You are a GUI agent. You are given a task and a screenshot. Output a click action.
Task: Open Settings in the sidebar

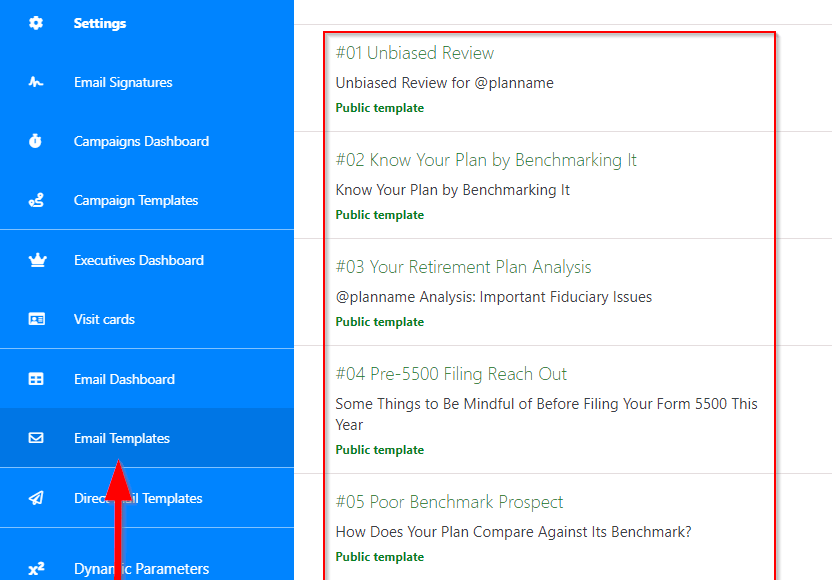[100, 23]
